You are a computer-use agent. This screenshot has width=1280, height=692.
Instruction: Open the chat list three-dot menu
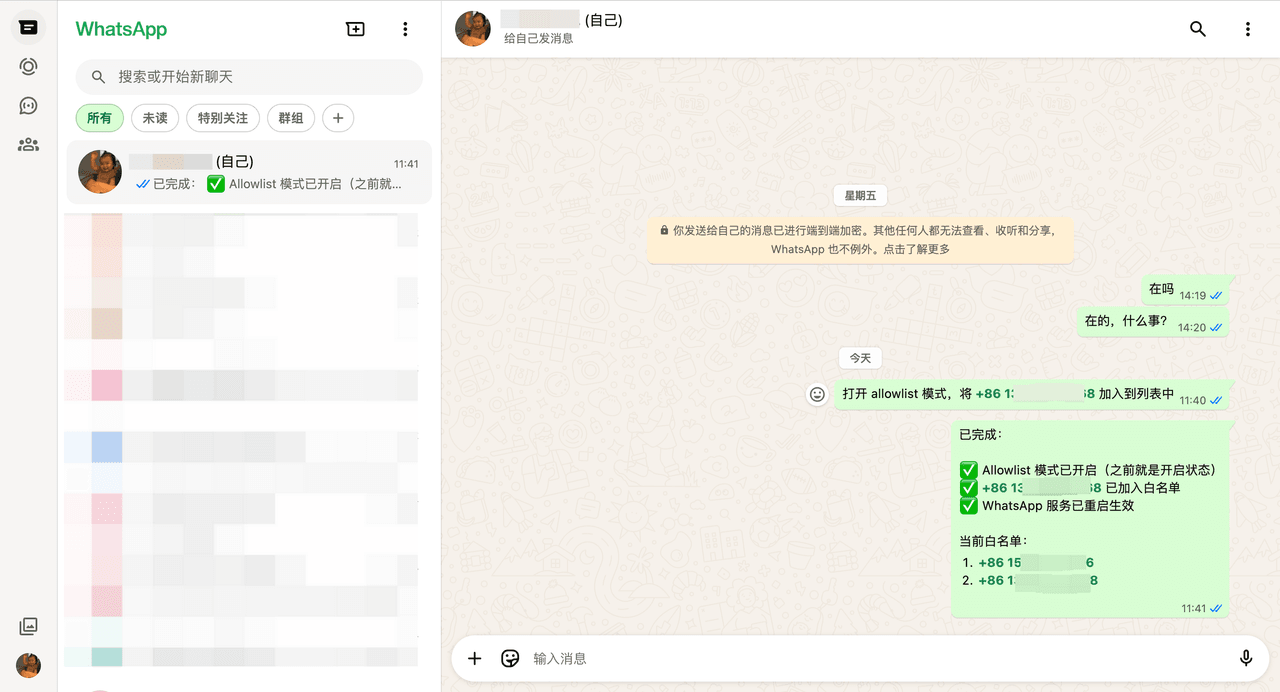[405, 29]
